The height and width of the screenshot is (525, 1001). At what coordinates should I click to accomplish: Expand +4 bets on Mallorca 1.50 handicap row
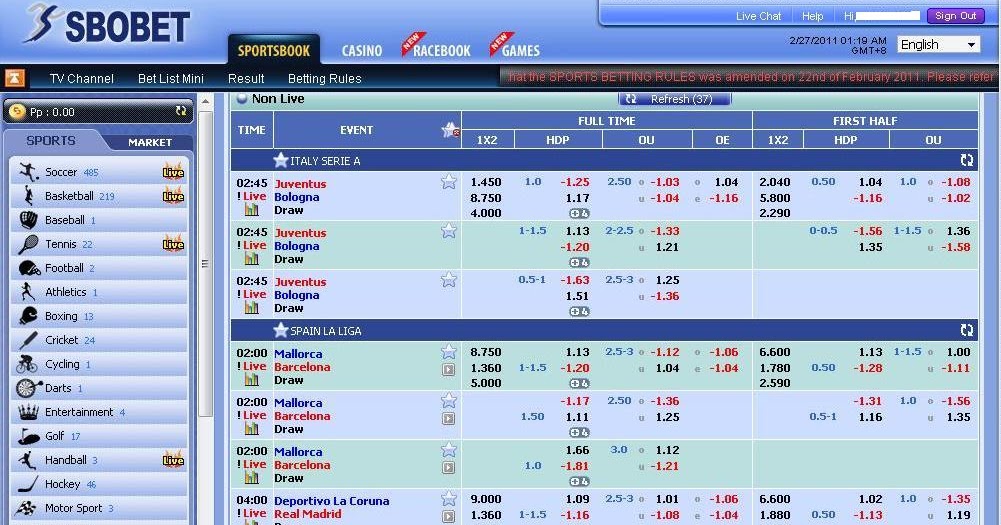coord(579,432)
